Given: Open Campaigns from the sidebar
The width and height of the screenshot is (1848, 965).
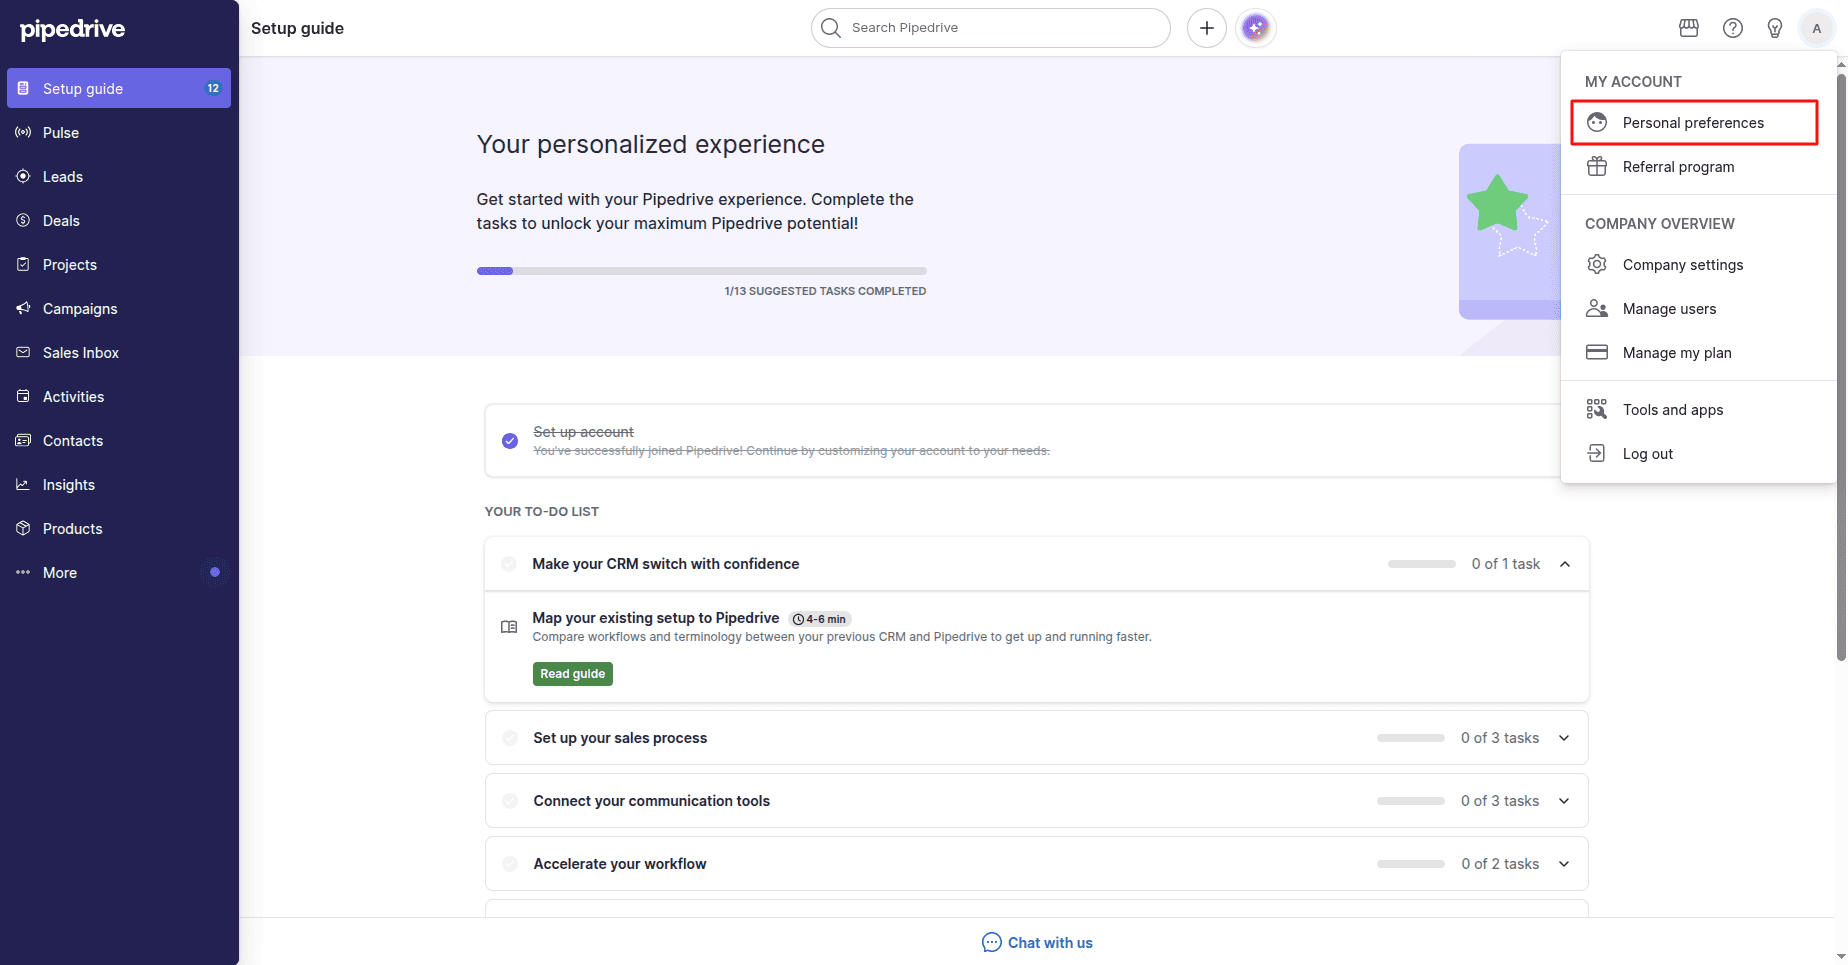Looking at the screenshot, I should coord(119,308).
